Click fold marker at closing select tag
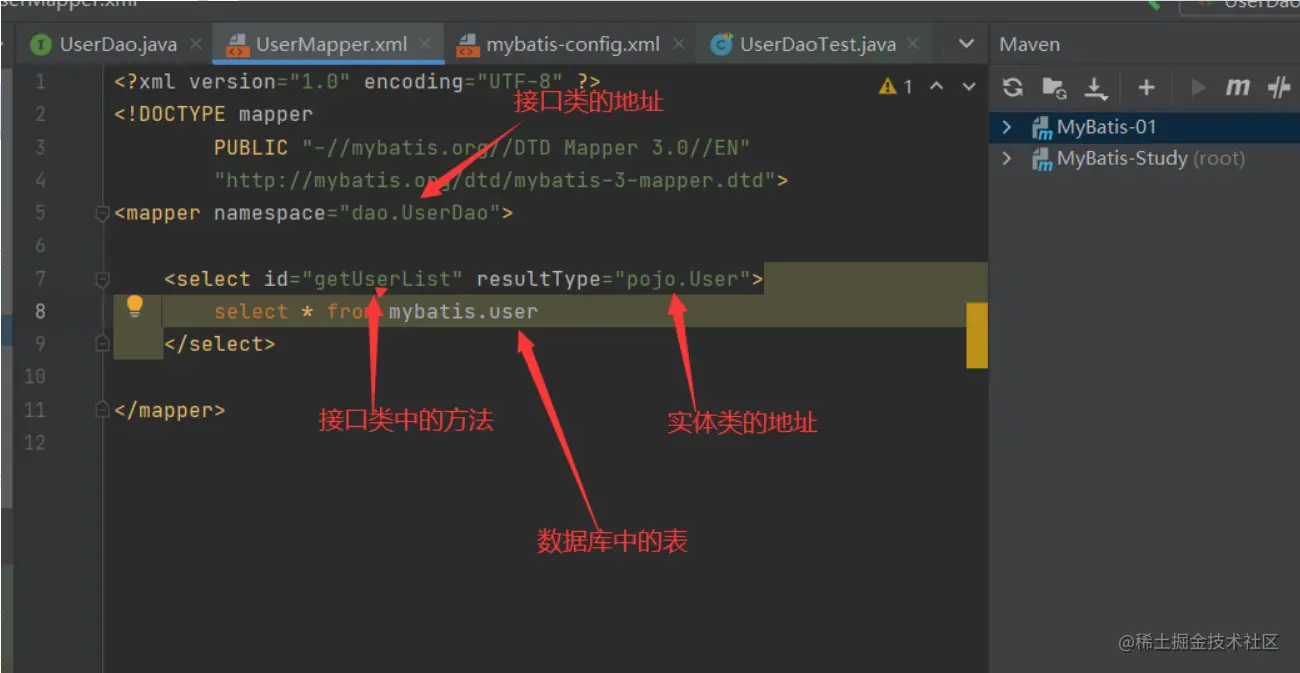1300x673 pixels. [x=102, y=344]
